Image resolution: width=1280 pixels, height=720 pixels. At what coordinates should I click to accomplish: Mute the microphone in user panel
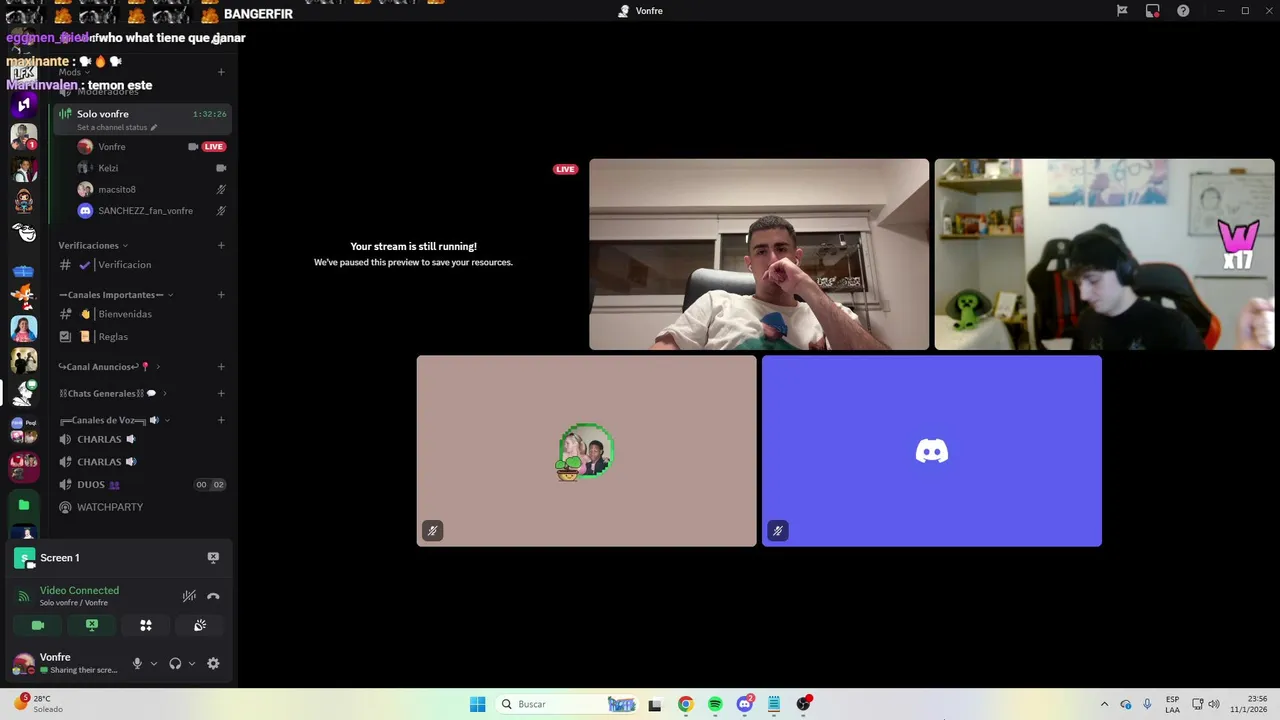click(x=137, y=663)
